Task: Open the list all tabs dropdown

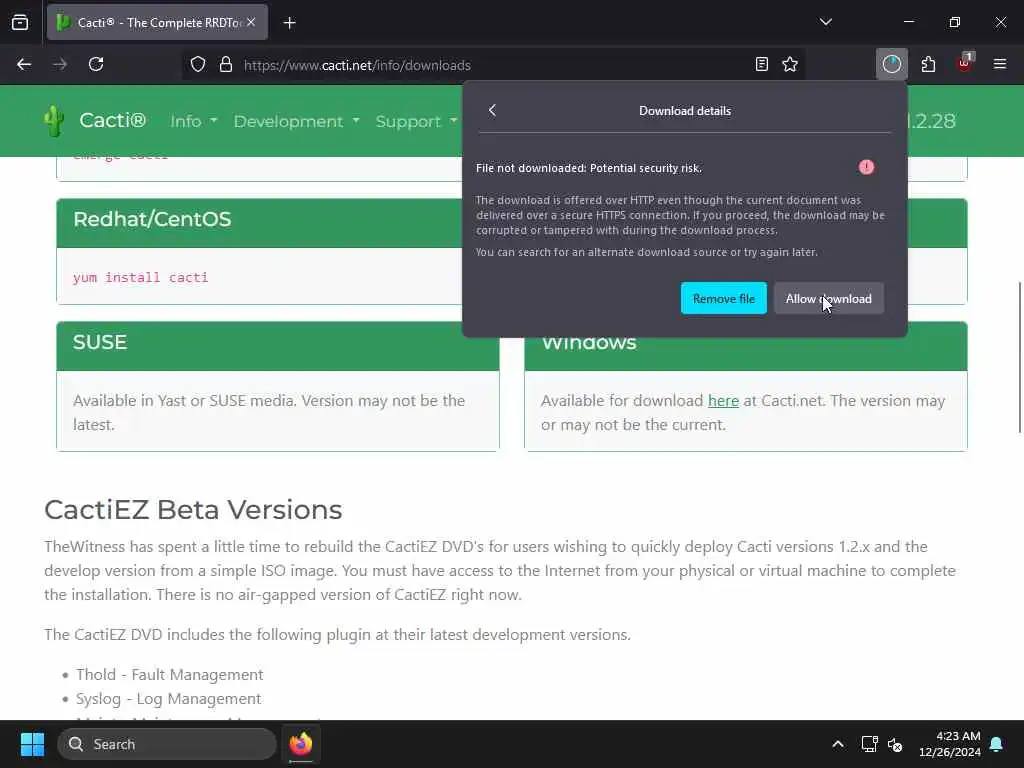Action: point(825,22)
